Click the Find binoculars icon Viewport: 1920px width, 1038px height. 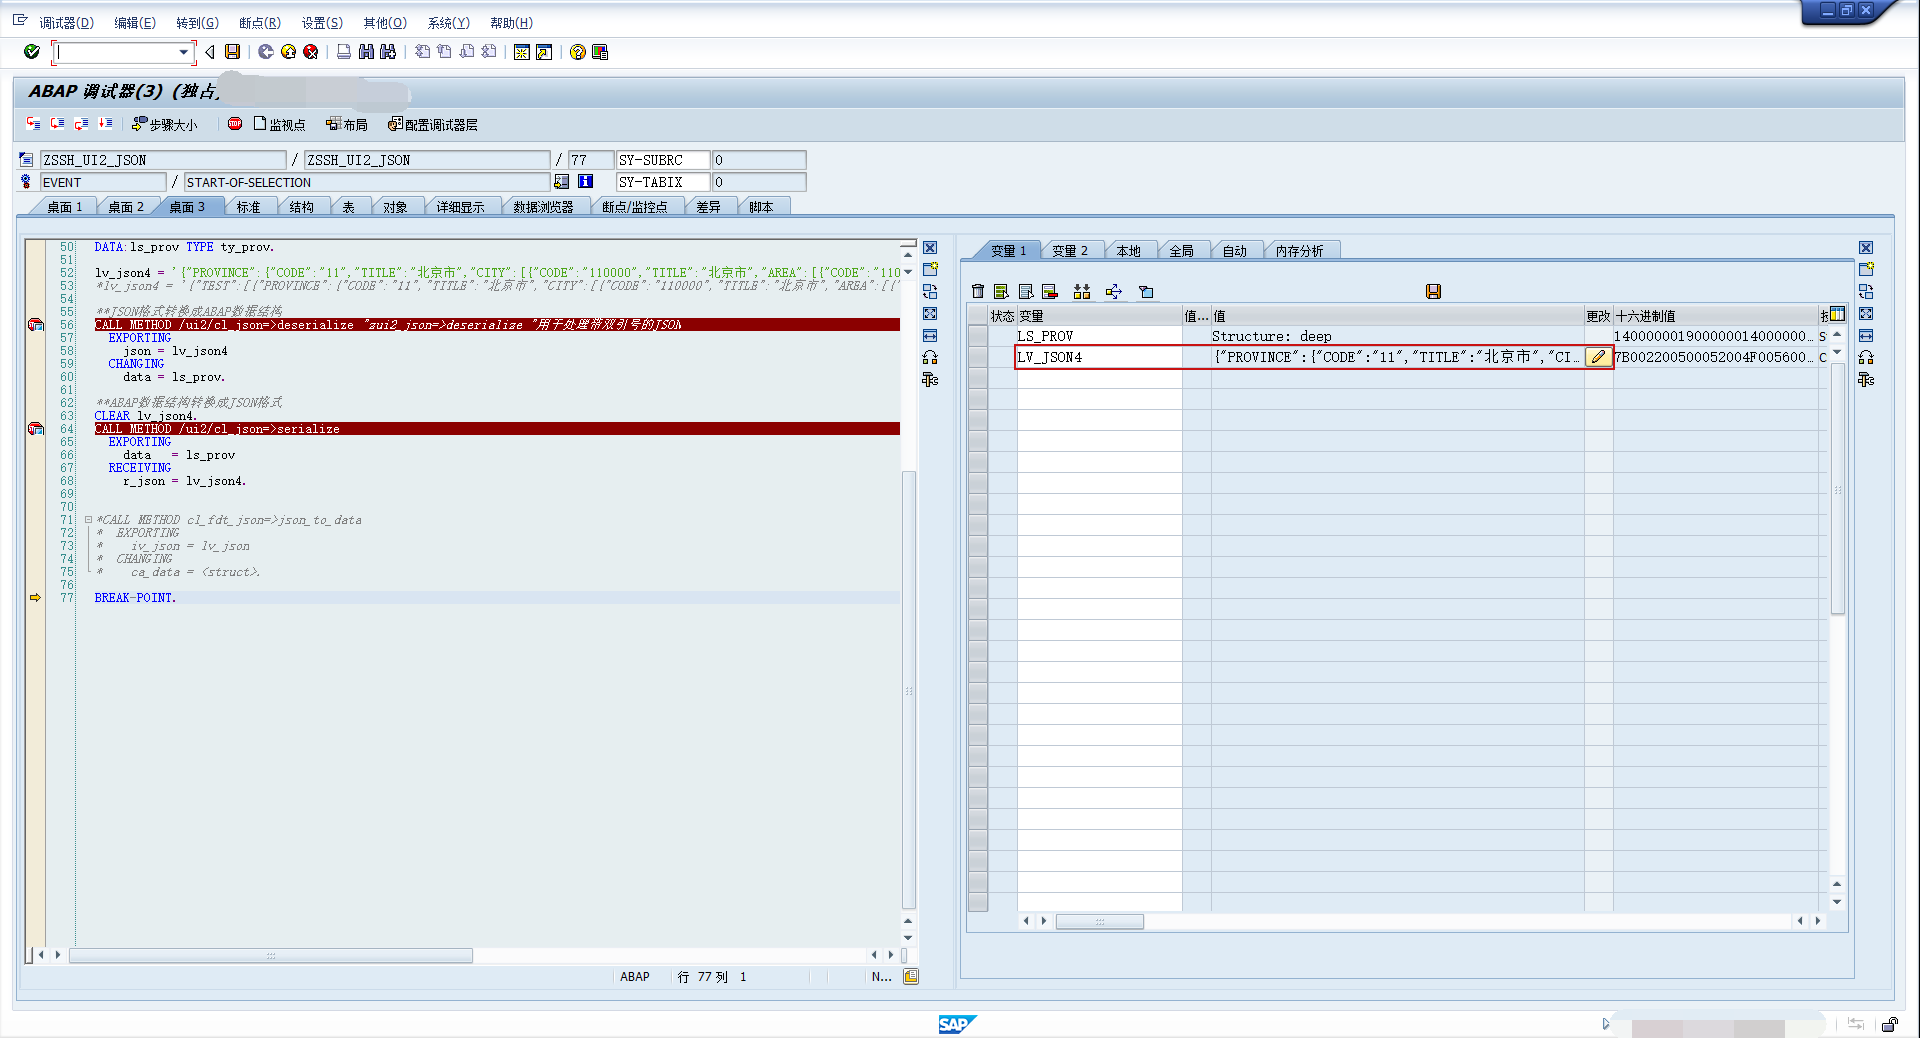(366, 52)
